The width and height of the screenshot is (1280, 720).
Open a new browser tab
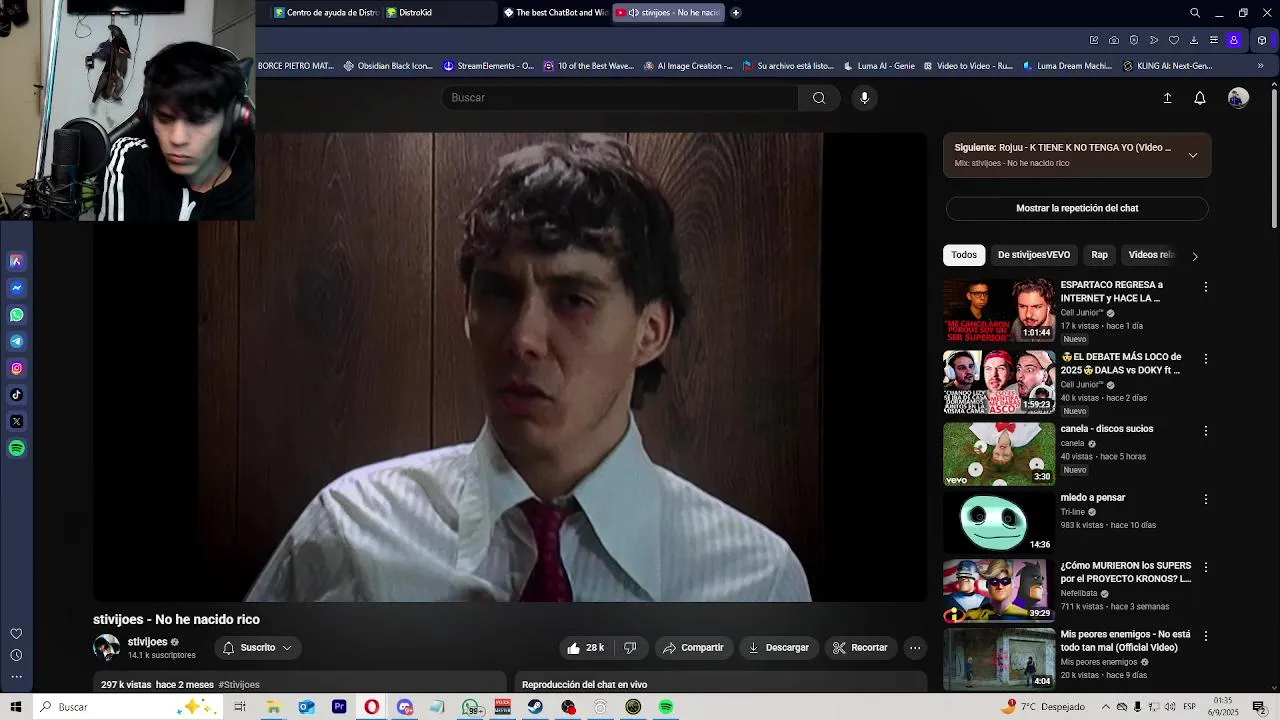coord(736,13)
